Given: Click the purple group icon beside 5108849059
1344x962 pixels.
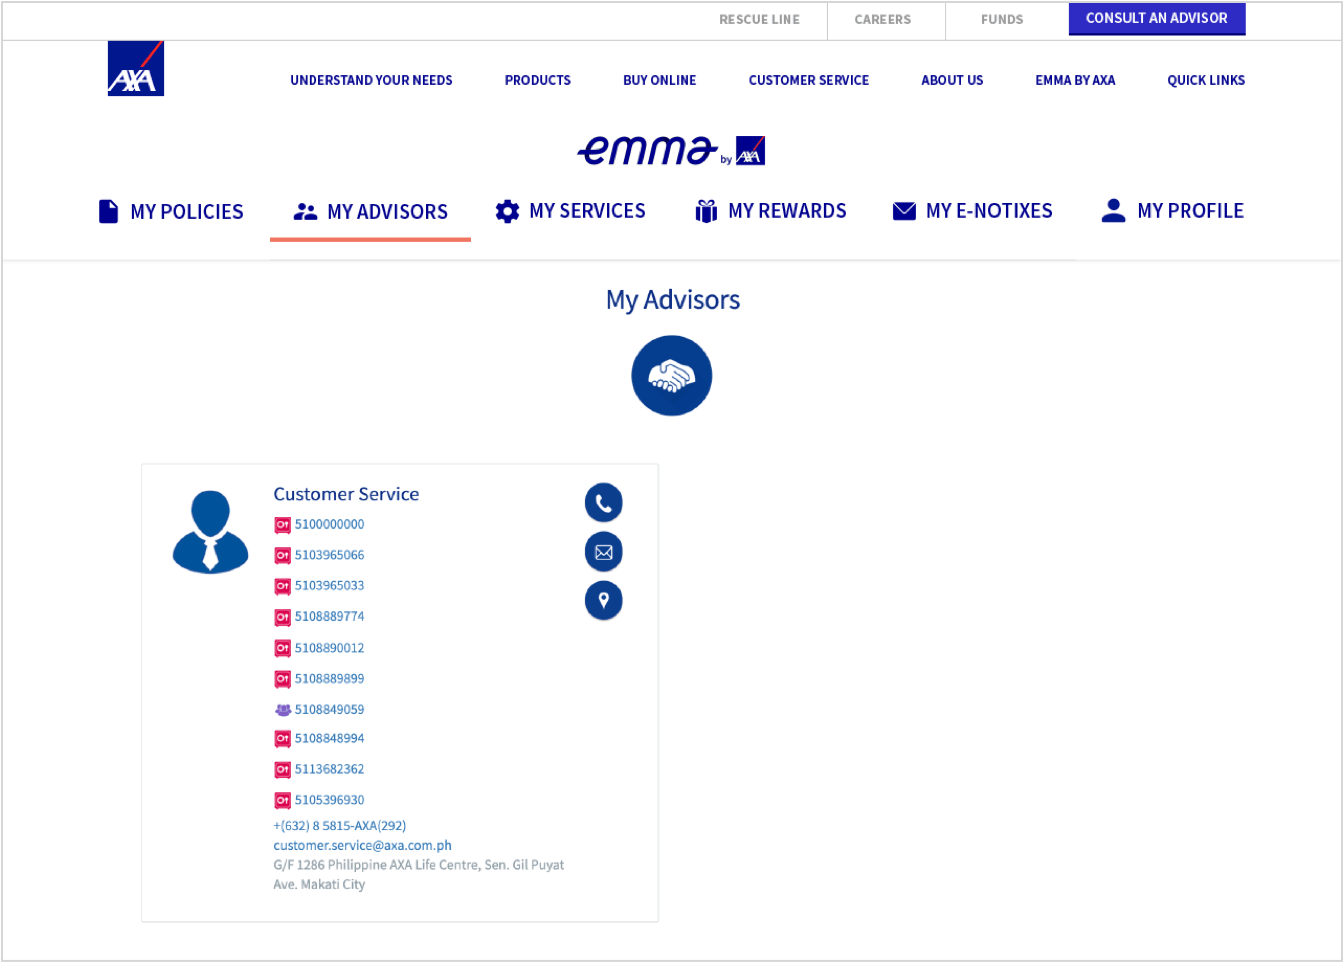Looking at the screenshot, I should 282,710.
